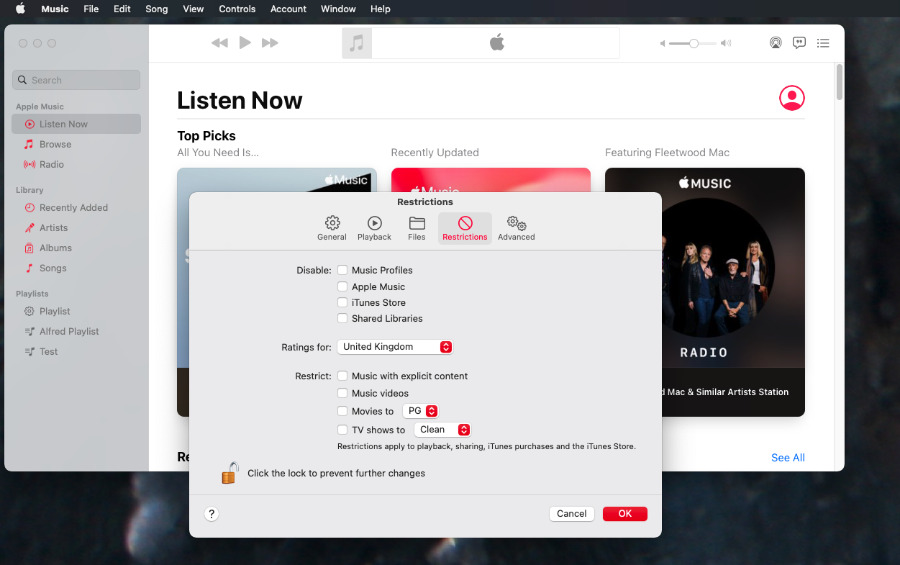Tick the TV shows to checkbox
Screen dimensions: 900x565
click(x=343, y=429)
